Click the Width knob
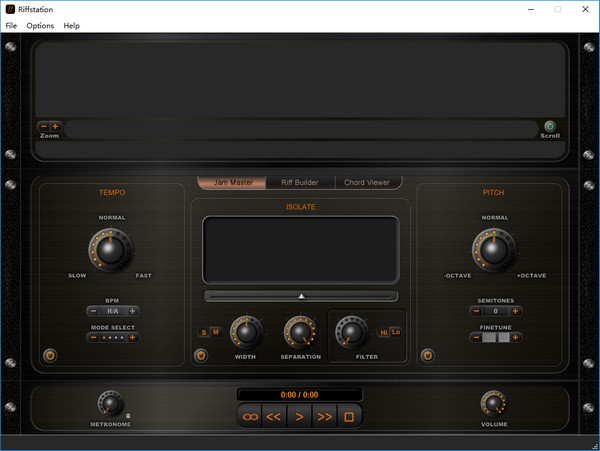Image resolution: width=600 pixels, height=451 pixels. tap(246, 332)
